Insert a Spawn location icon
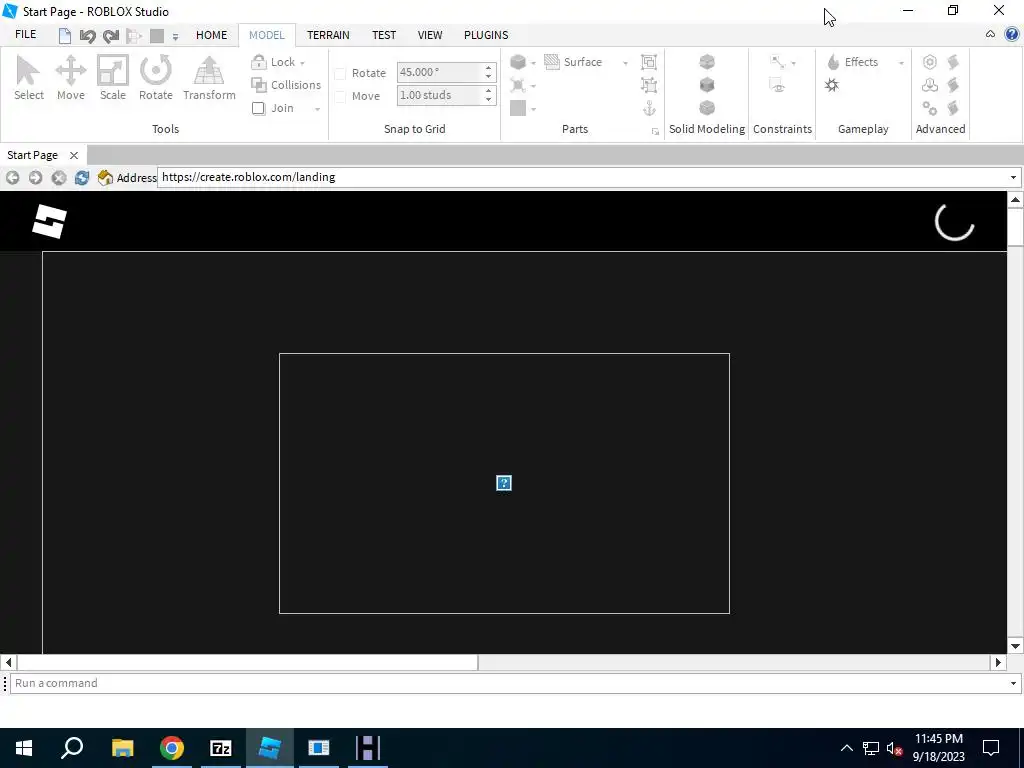Viewport: 1024px width, 768px height. coord(832,85)
